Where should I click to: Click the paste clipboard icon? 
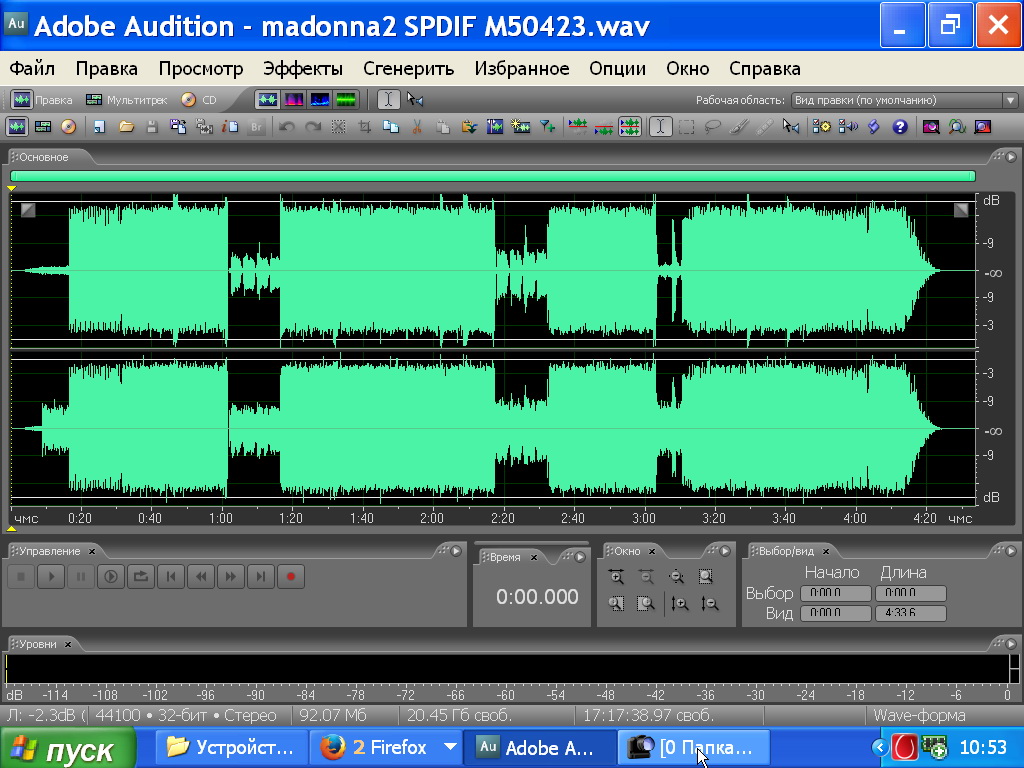point(443,127)
